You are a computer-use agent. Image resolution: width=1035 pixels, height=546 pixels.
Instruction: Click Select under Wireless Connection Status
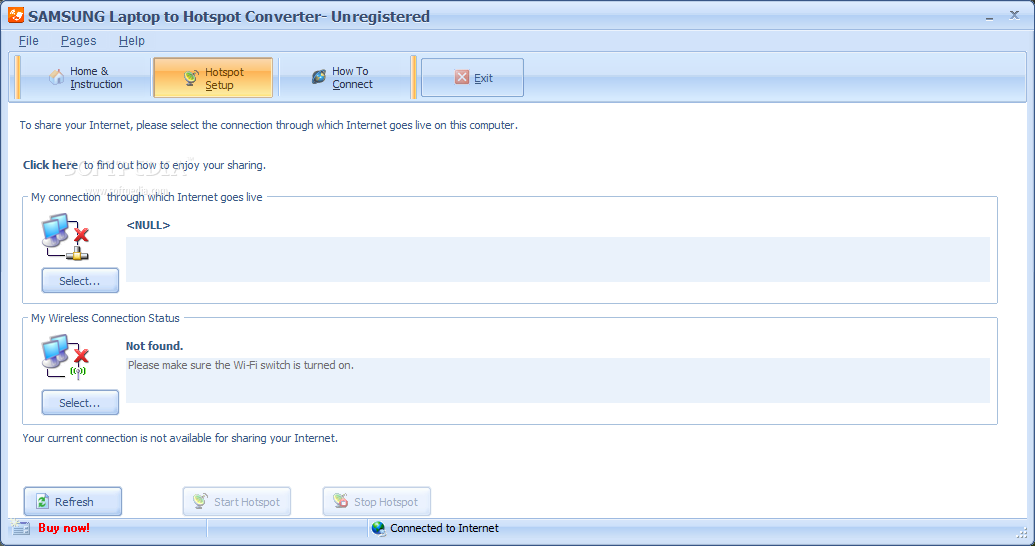[80, 403]
